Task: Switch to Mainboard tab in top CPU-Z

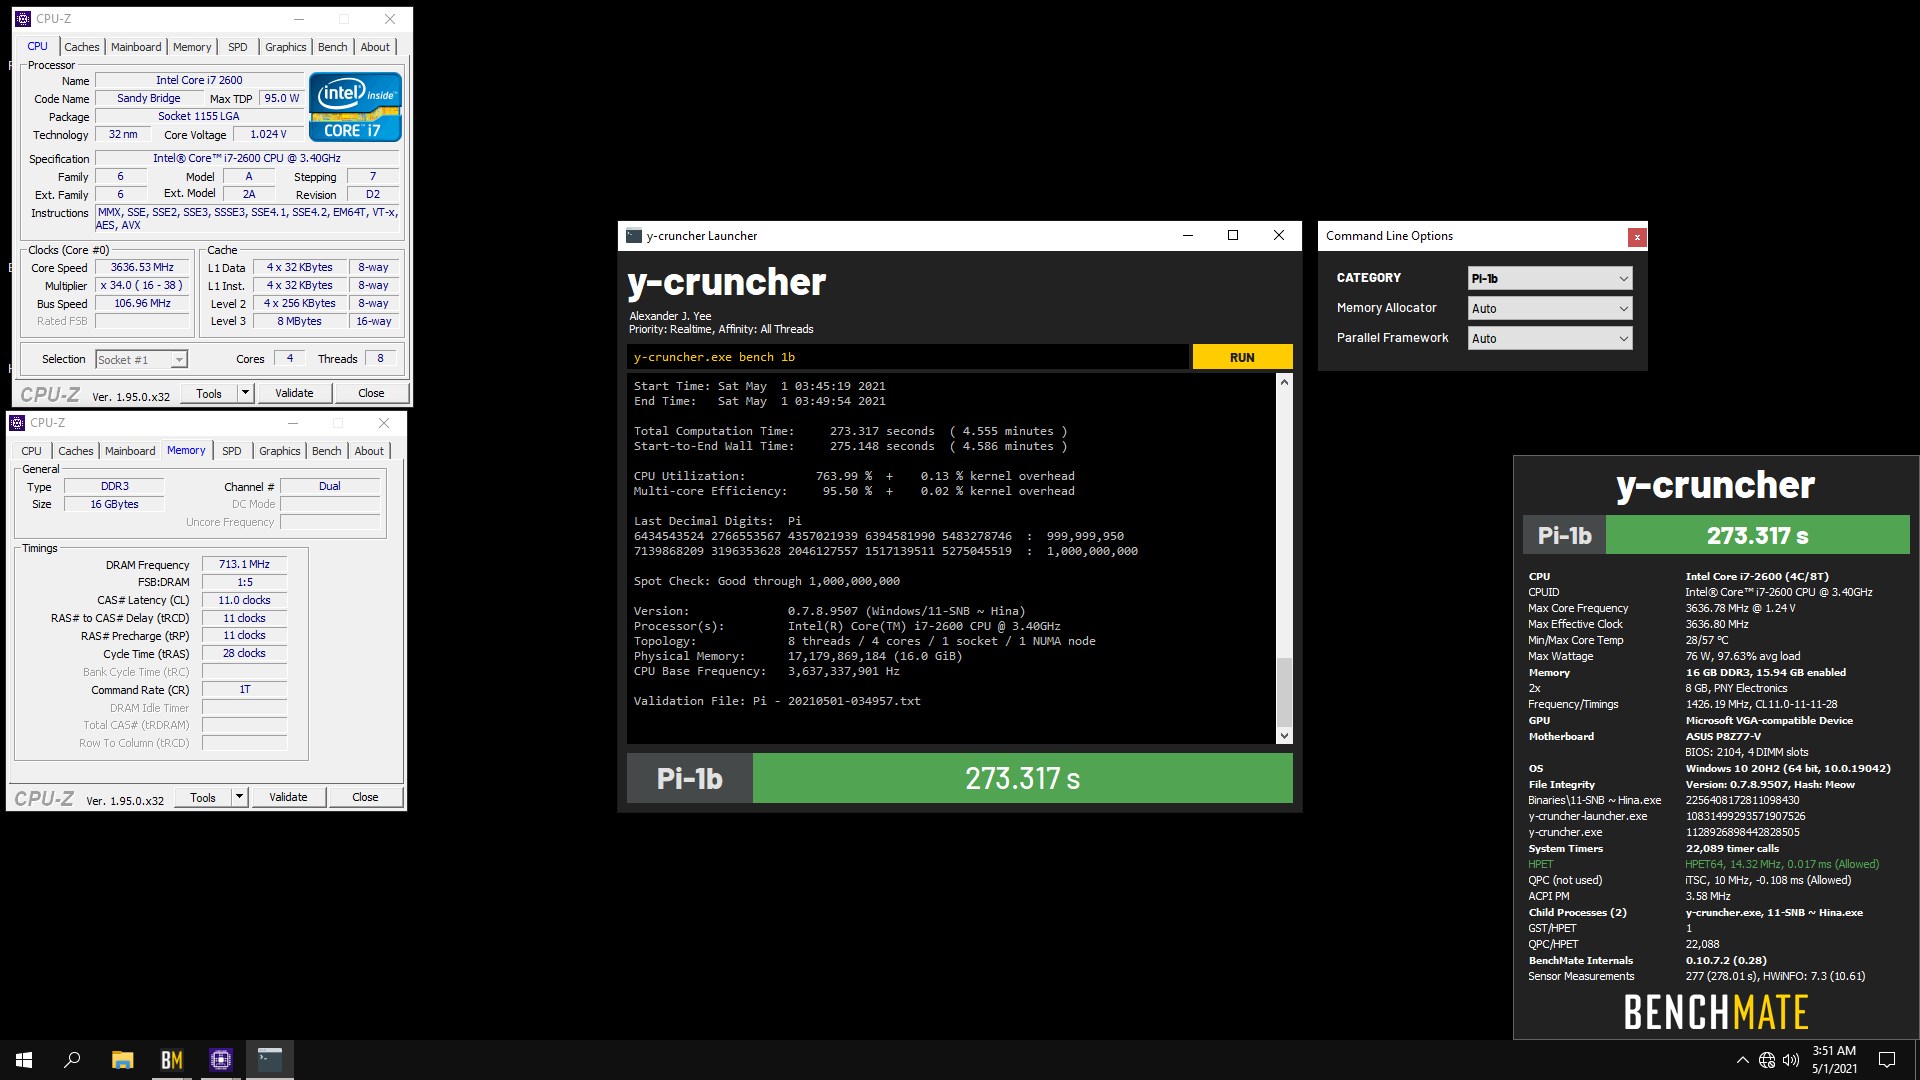Action: click(136, 47)
